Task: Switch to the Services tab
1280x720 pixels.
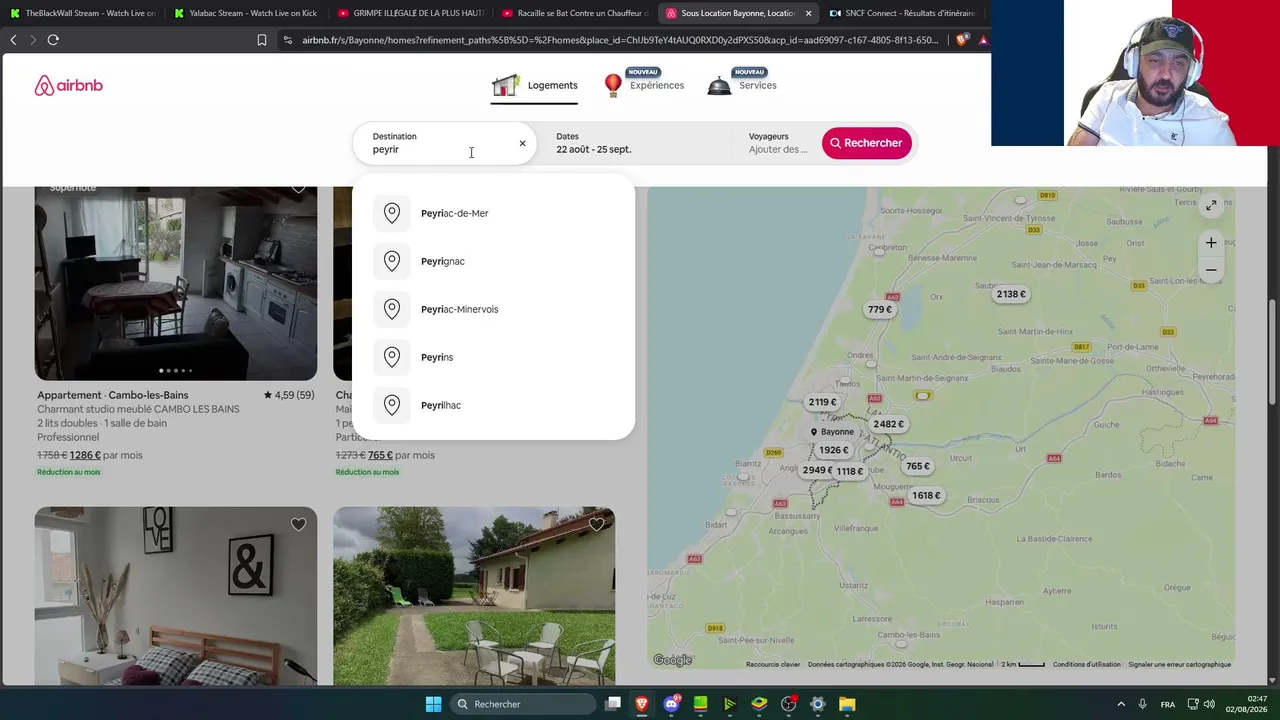Action: tap(742, 85)
